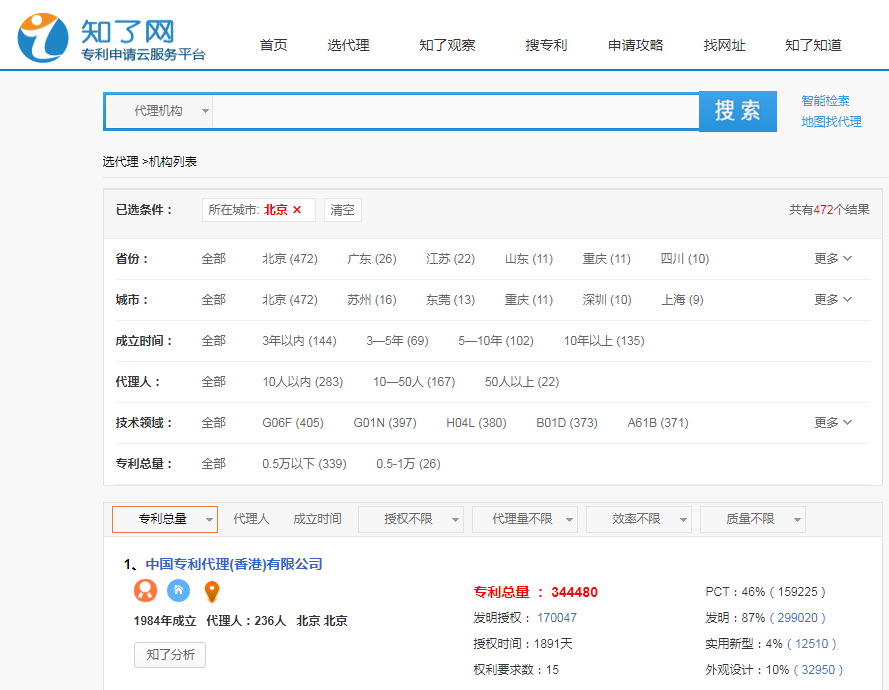Filter province by 四川 (10)

point(684,259)
